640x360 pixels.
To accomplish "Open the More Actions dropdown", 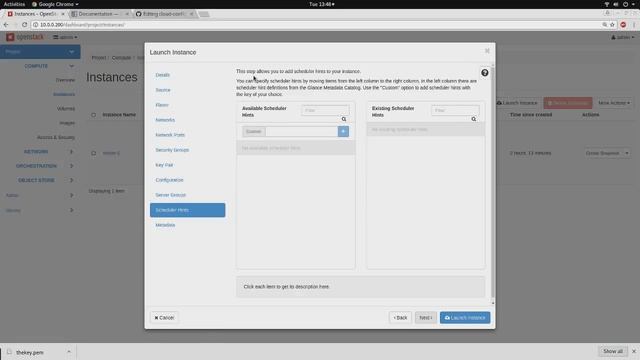I will (614, 103).
